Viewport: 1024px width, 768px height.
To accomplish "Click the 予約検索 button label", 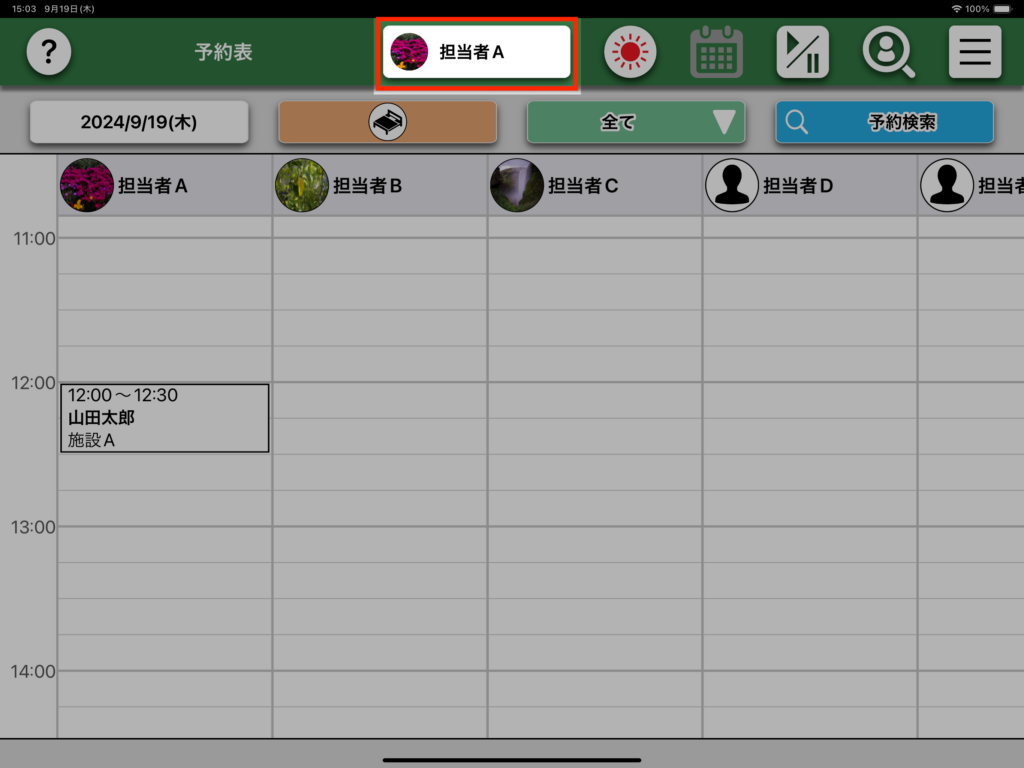I will pyautogui.click(x=902, y=122).
